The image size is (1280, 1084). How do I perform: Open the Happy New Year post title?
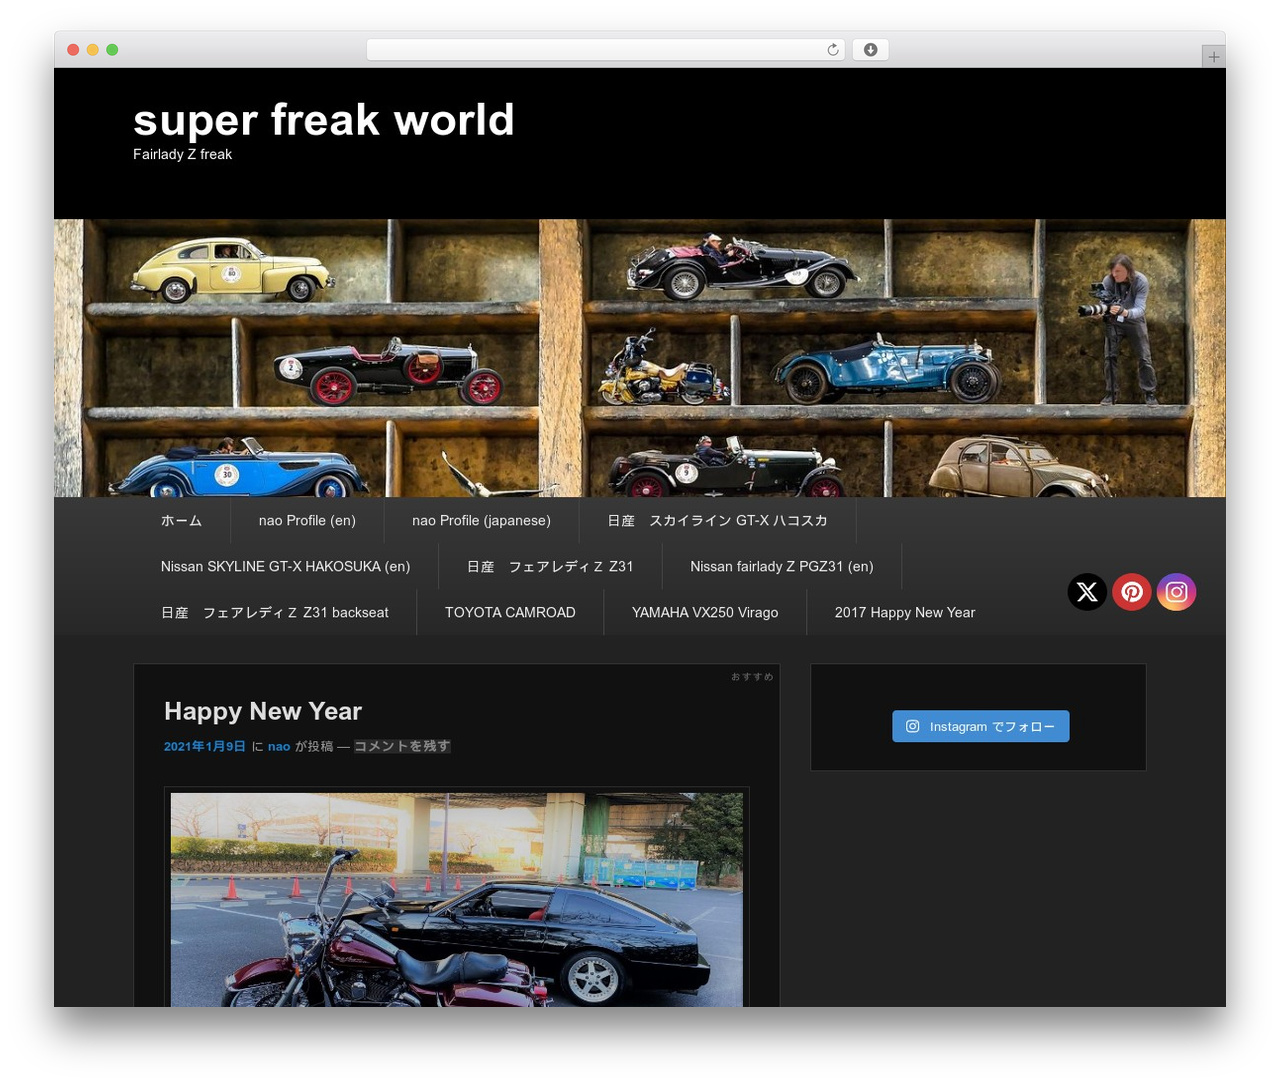pyautogui.click(x=263, y=711)
